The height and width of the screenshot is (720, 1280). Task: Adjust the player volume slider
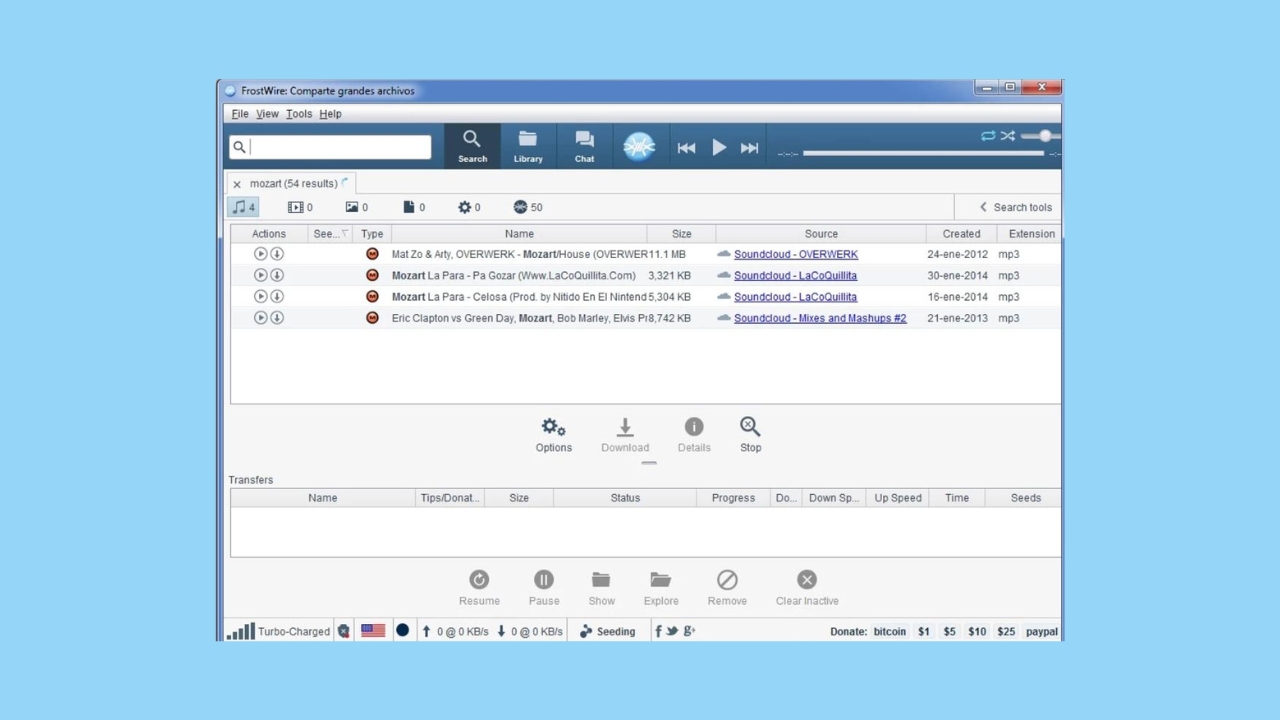(x=1041, y=136)
